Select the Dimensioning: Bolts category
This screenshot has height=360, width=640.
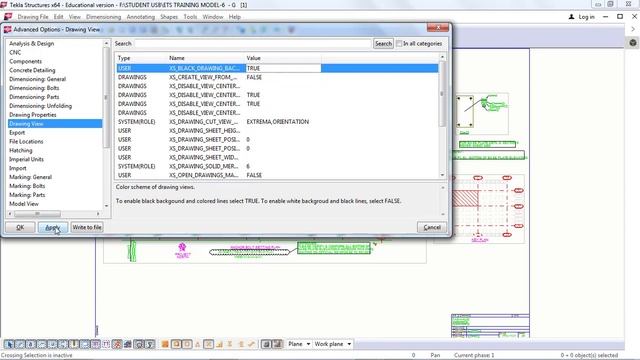click(34, 88)
